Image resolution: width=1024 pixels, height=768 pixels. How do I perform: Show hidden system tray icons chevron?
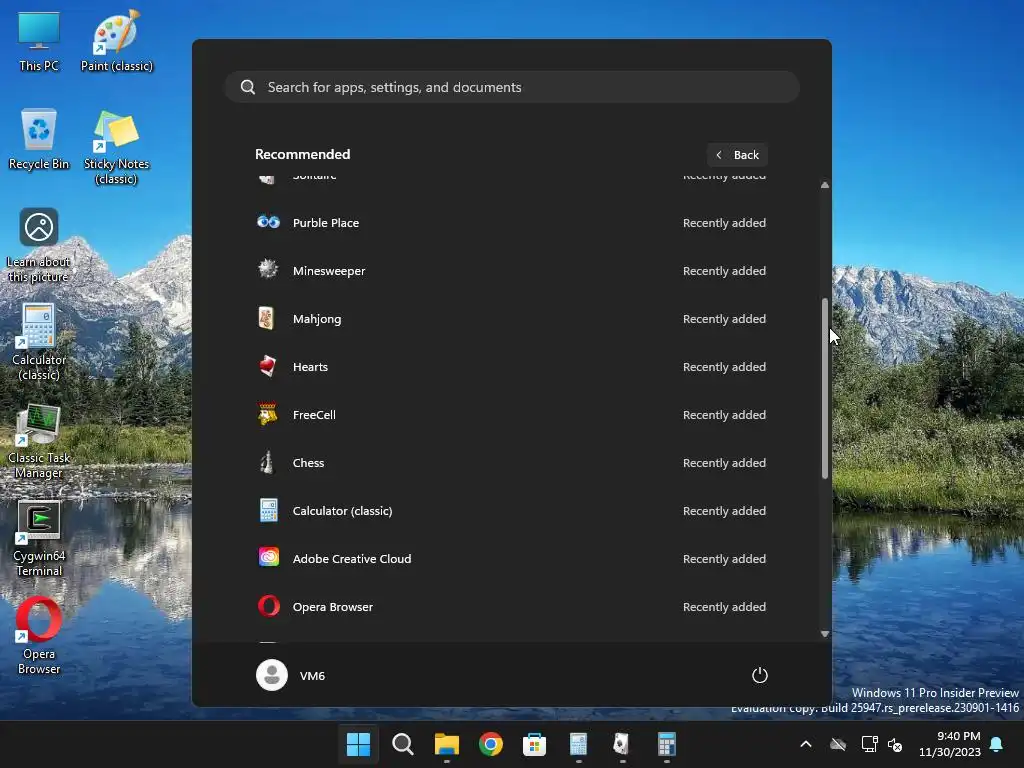click(x=806, y=744)
